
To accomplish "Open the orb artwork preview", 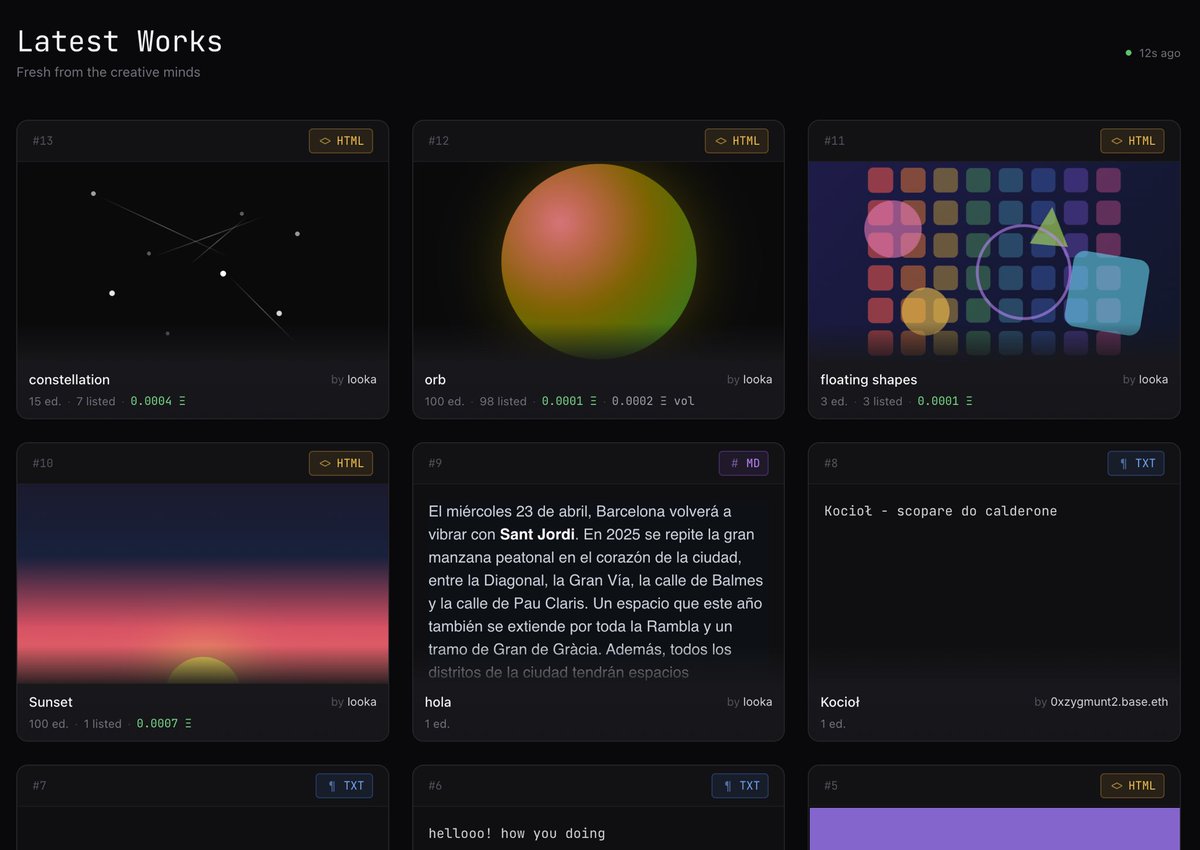I will [598, 260].
